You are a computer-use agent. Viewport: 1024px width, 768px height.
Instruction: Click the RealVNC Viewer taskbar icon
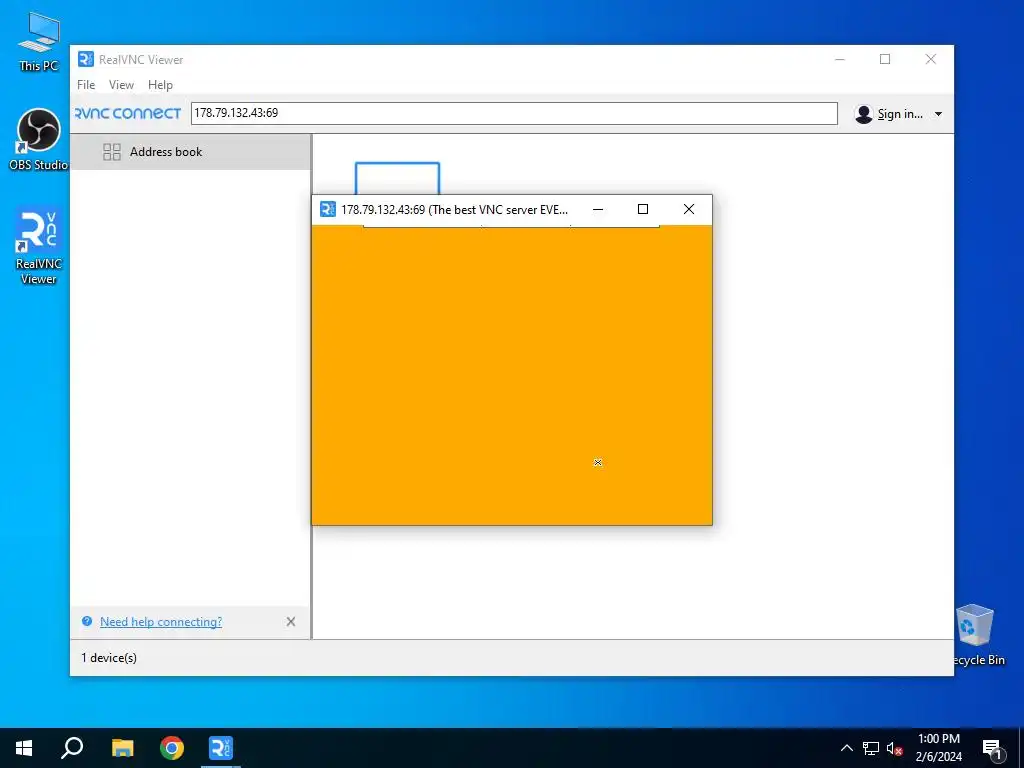pyautogui.click(x=221, y=748)
